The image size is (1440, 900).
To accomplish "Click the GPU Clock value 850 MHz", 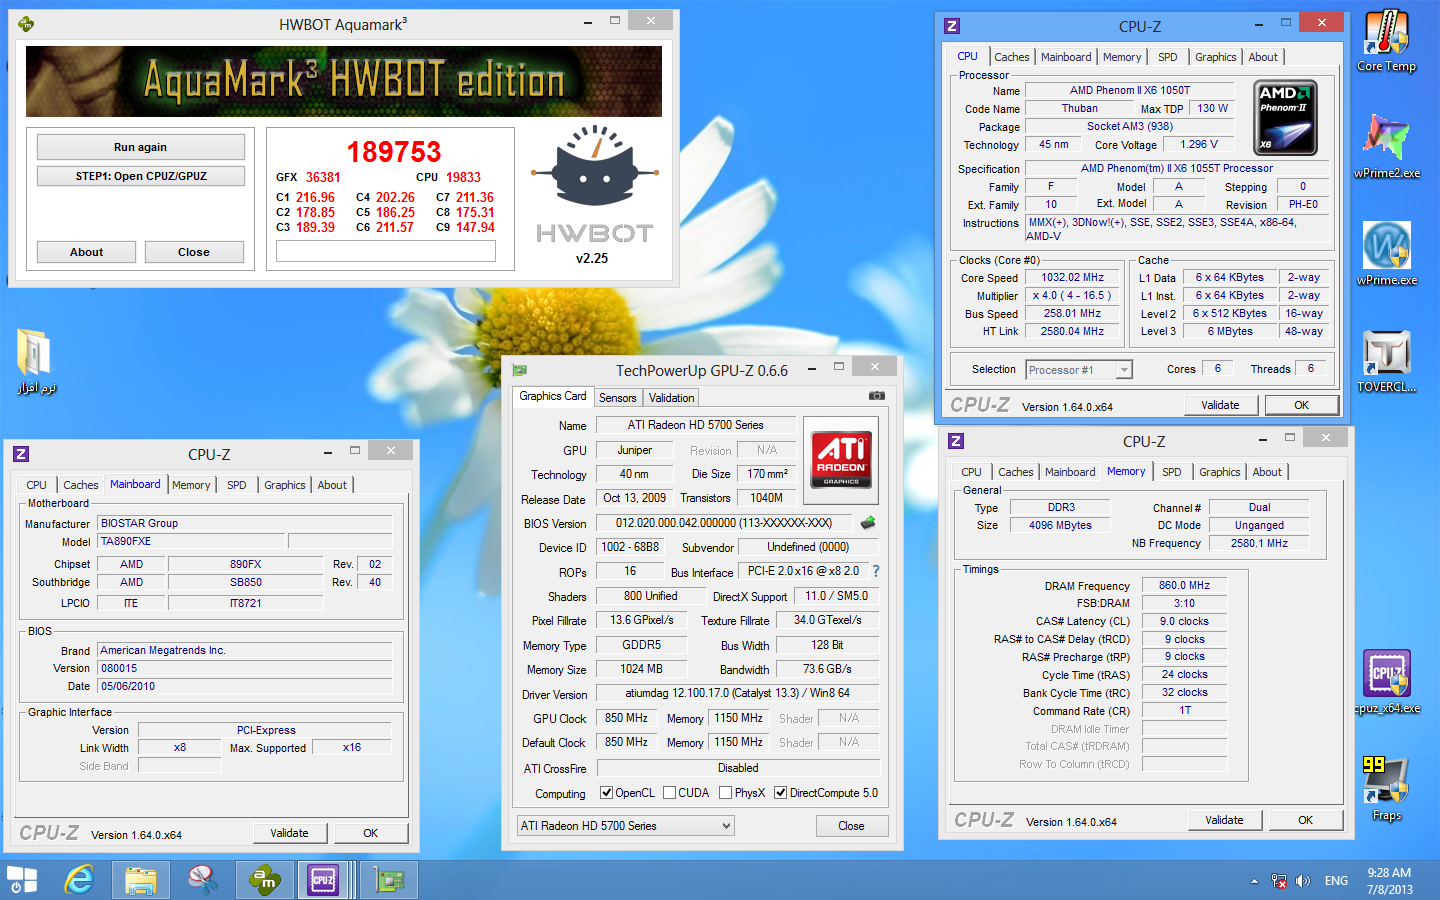I will 626,718.
